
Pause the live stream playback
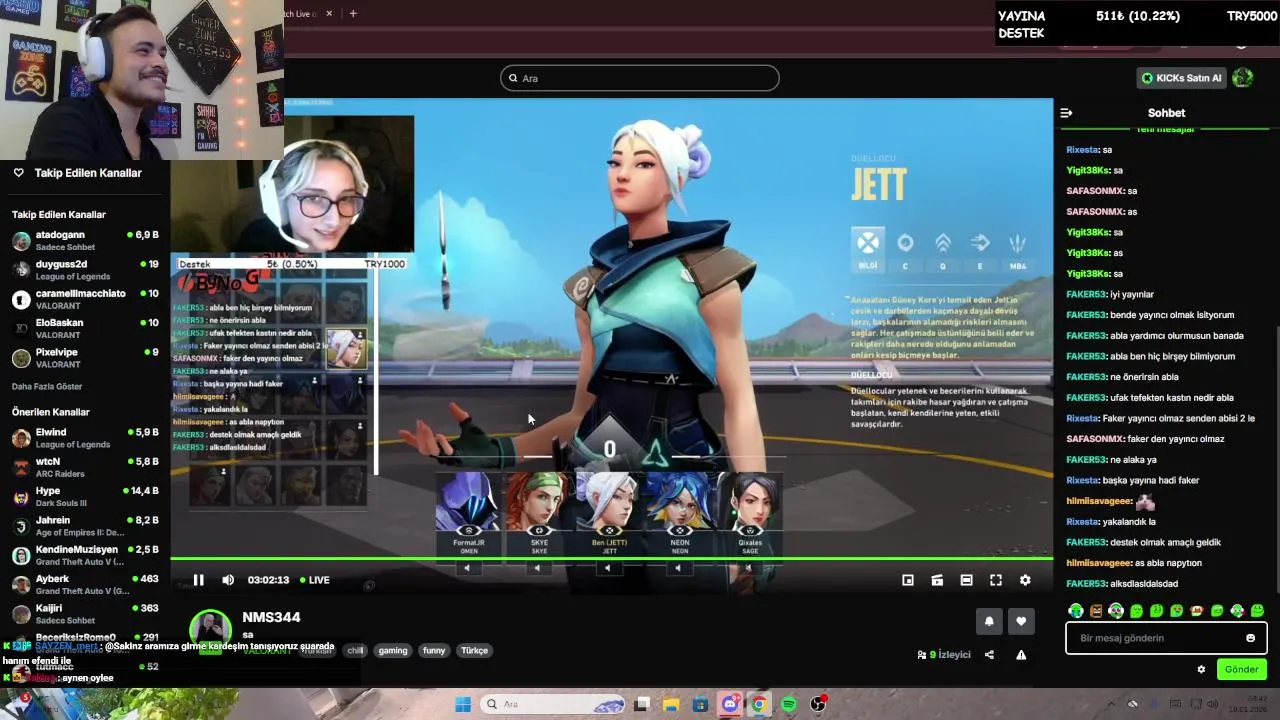[x=198, y=580]
